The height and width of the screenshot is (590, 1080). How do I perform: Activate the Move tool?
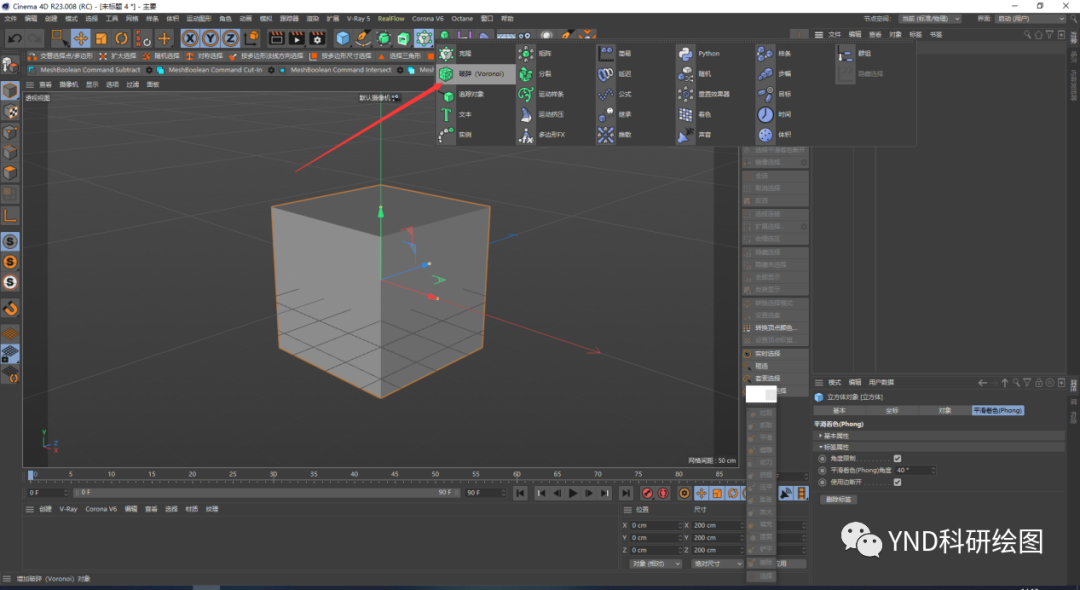pos(81,39)
